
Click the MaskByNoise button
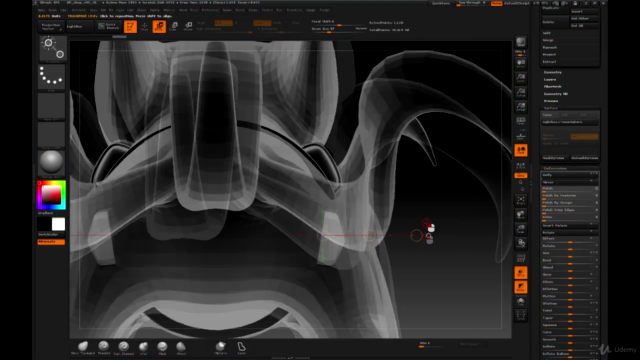(555, 158)
